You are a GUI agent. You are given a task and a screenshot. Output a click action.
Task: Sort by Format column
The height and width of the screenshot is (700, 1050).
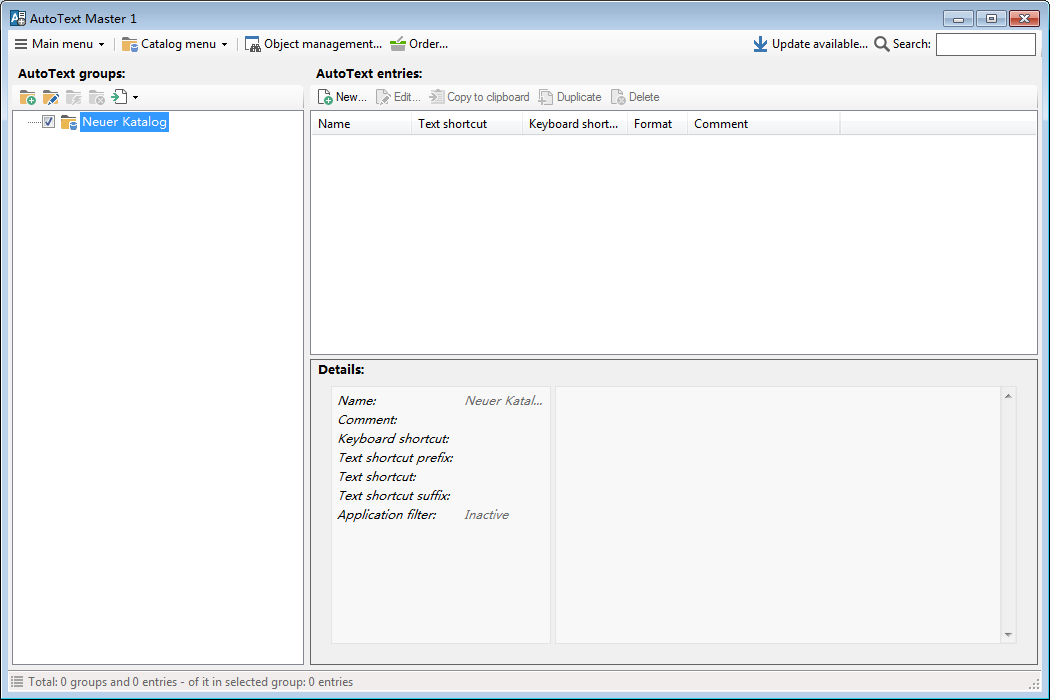click(x=658, y=124)
